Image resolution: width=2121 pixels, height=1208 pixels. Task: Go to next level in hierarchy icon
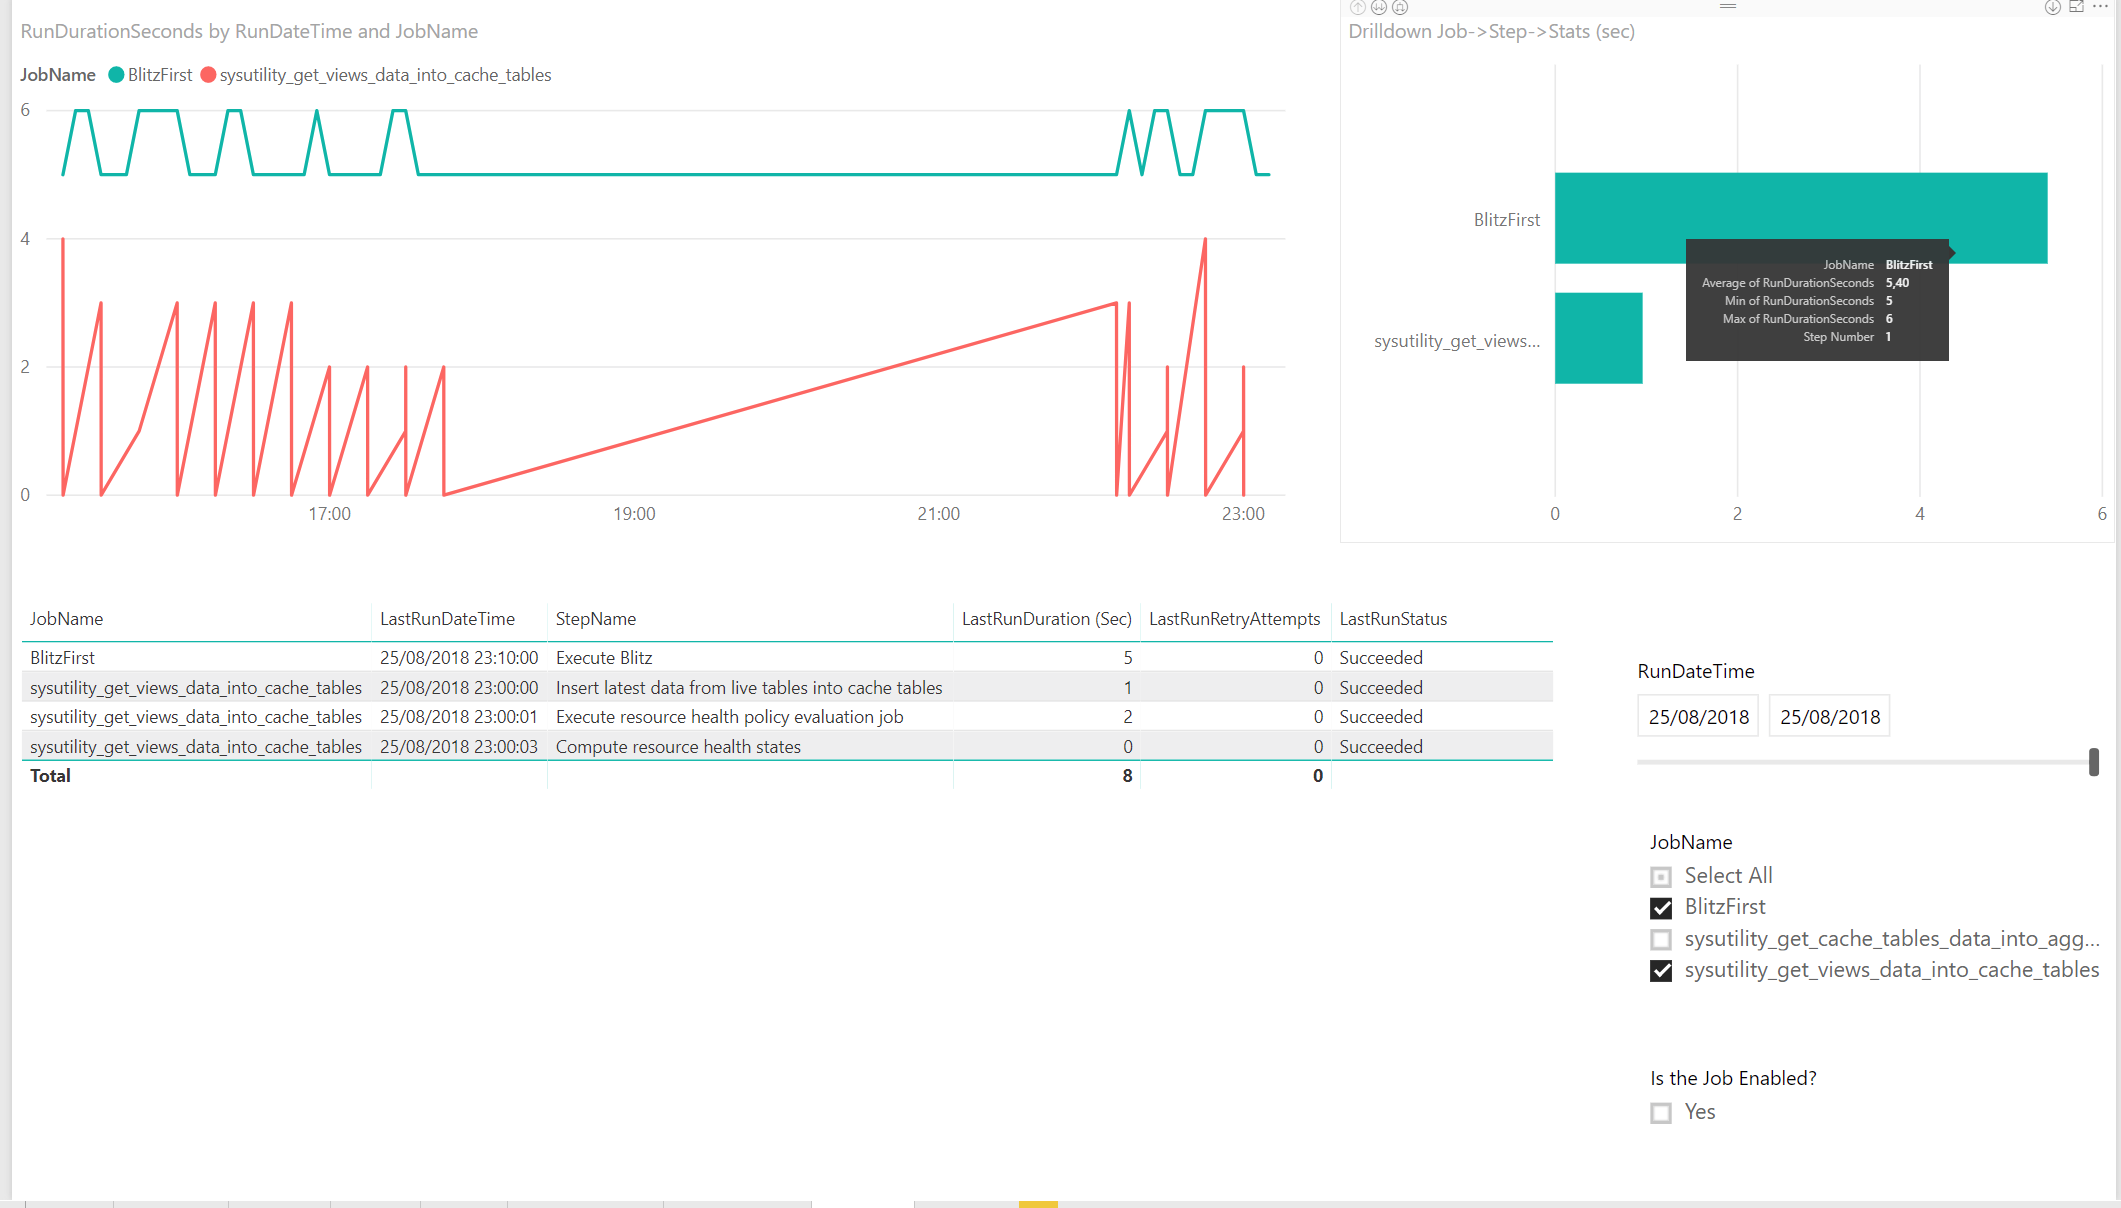[x=1378, y=7]
